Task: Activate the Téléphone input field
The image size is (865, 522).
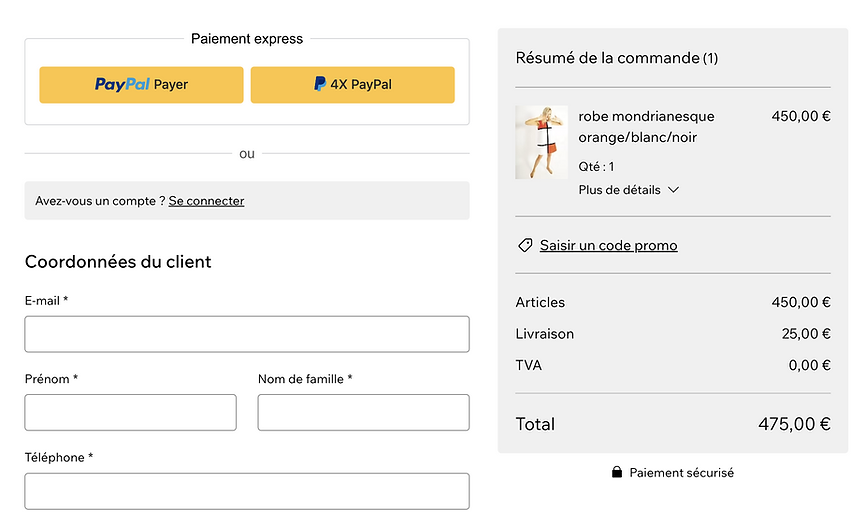Action: (x=247, y=491)
